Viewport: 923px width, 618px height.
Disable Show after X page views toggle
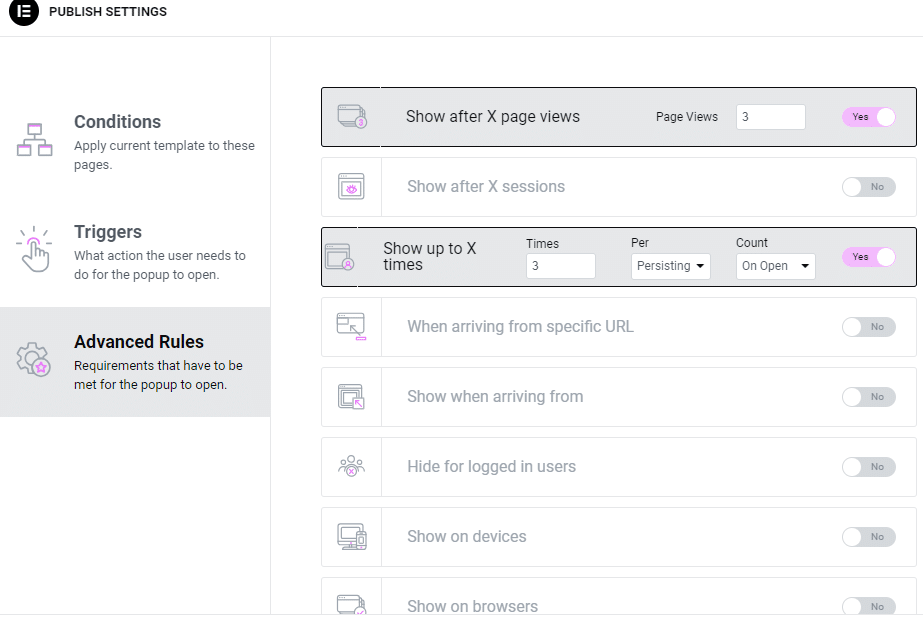(x=869, y=117)
